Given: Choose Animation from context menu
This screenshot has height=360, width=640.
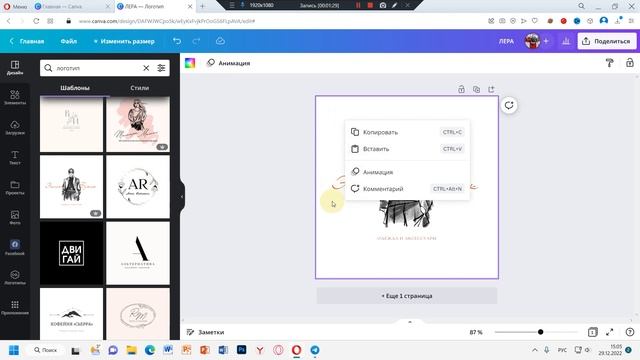Looking at the screenshot, I should click(407, 172).
